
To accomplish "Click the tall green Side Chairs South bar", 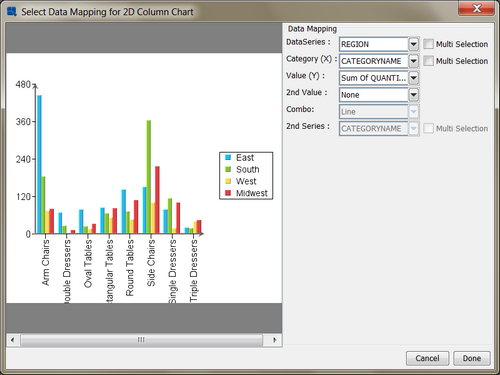I will click(x=149, y=177).
